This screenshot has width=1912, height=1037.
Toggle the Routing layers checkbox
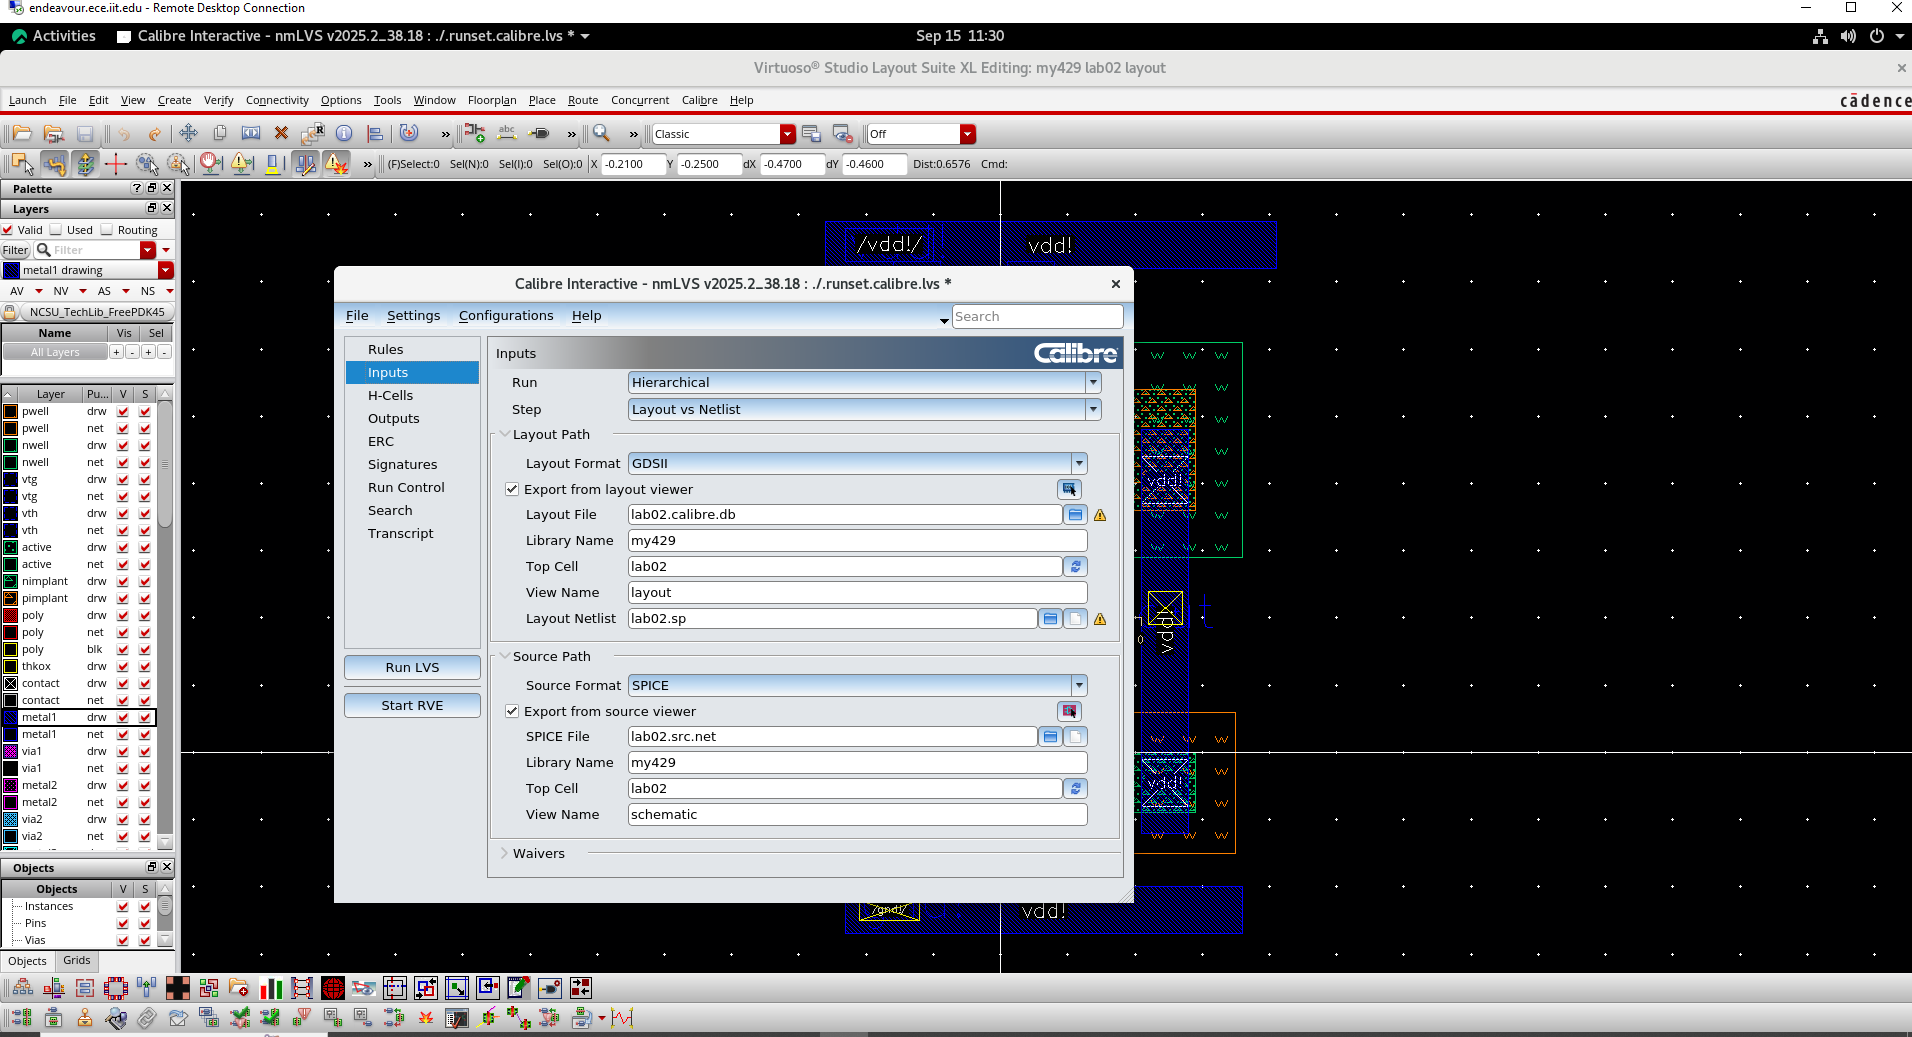107,230
